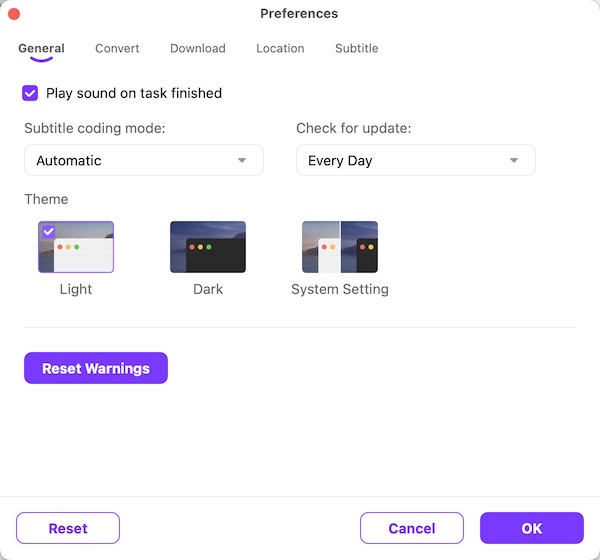Select the Dark theme thumbnail
Viewport: 600px width, 560px height.
tap(208, 247)
